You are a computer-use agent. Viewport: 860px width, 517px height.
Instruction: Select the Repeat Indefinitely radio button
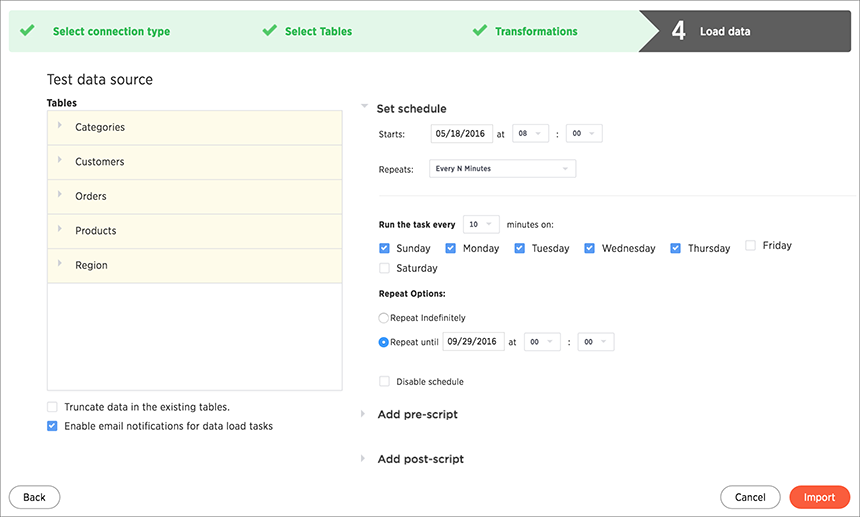tap(384, 318)
